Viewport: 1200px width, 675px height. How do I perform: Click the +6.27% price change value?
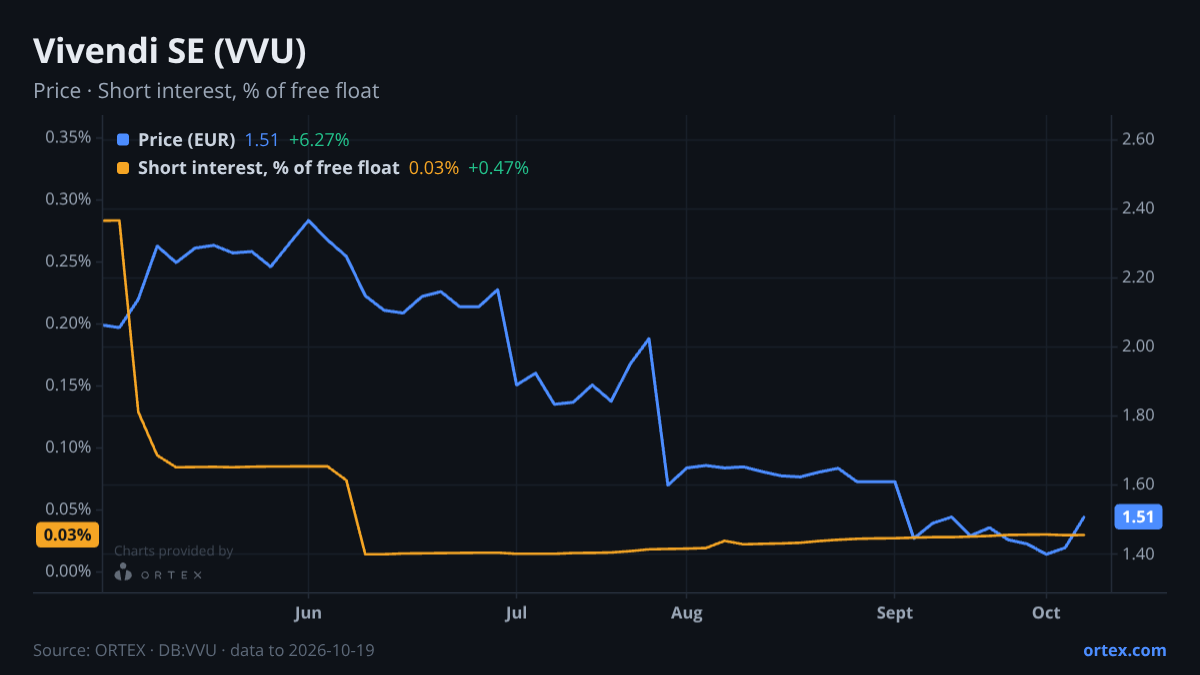tap(319, 140)
